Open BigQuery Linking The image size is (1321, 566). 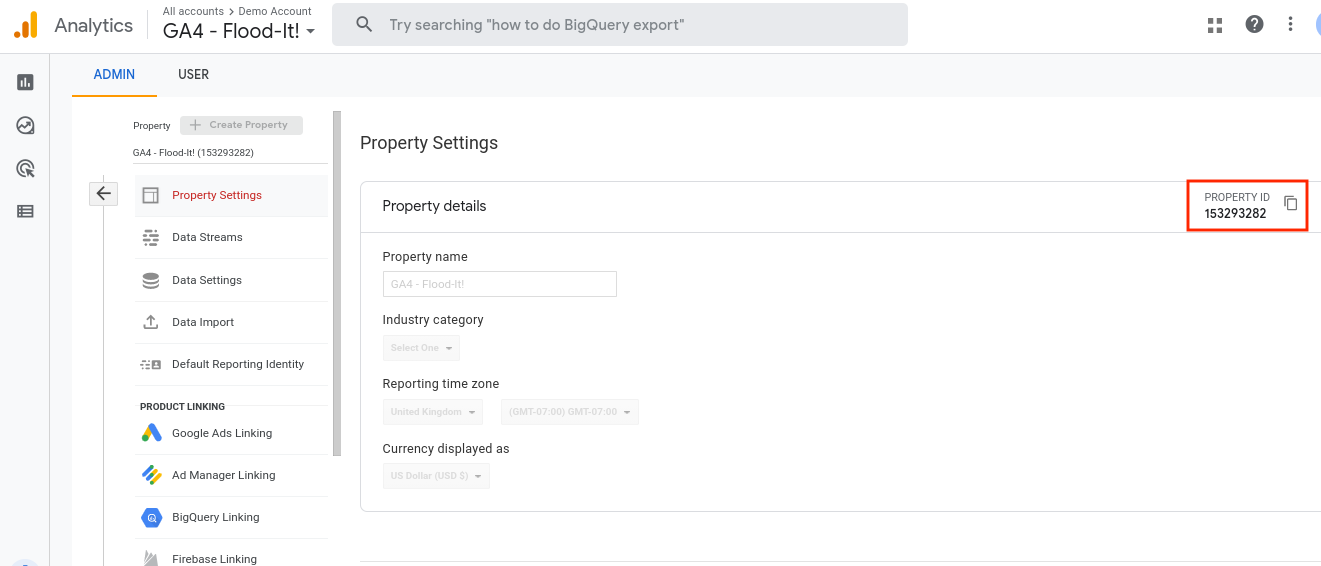click(231, 517)
